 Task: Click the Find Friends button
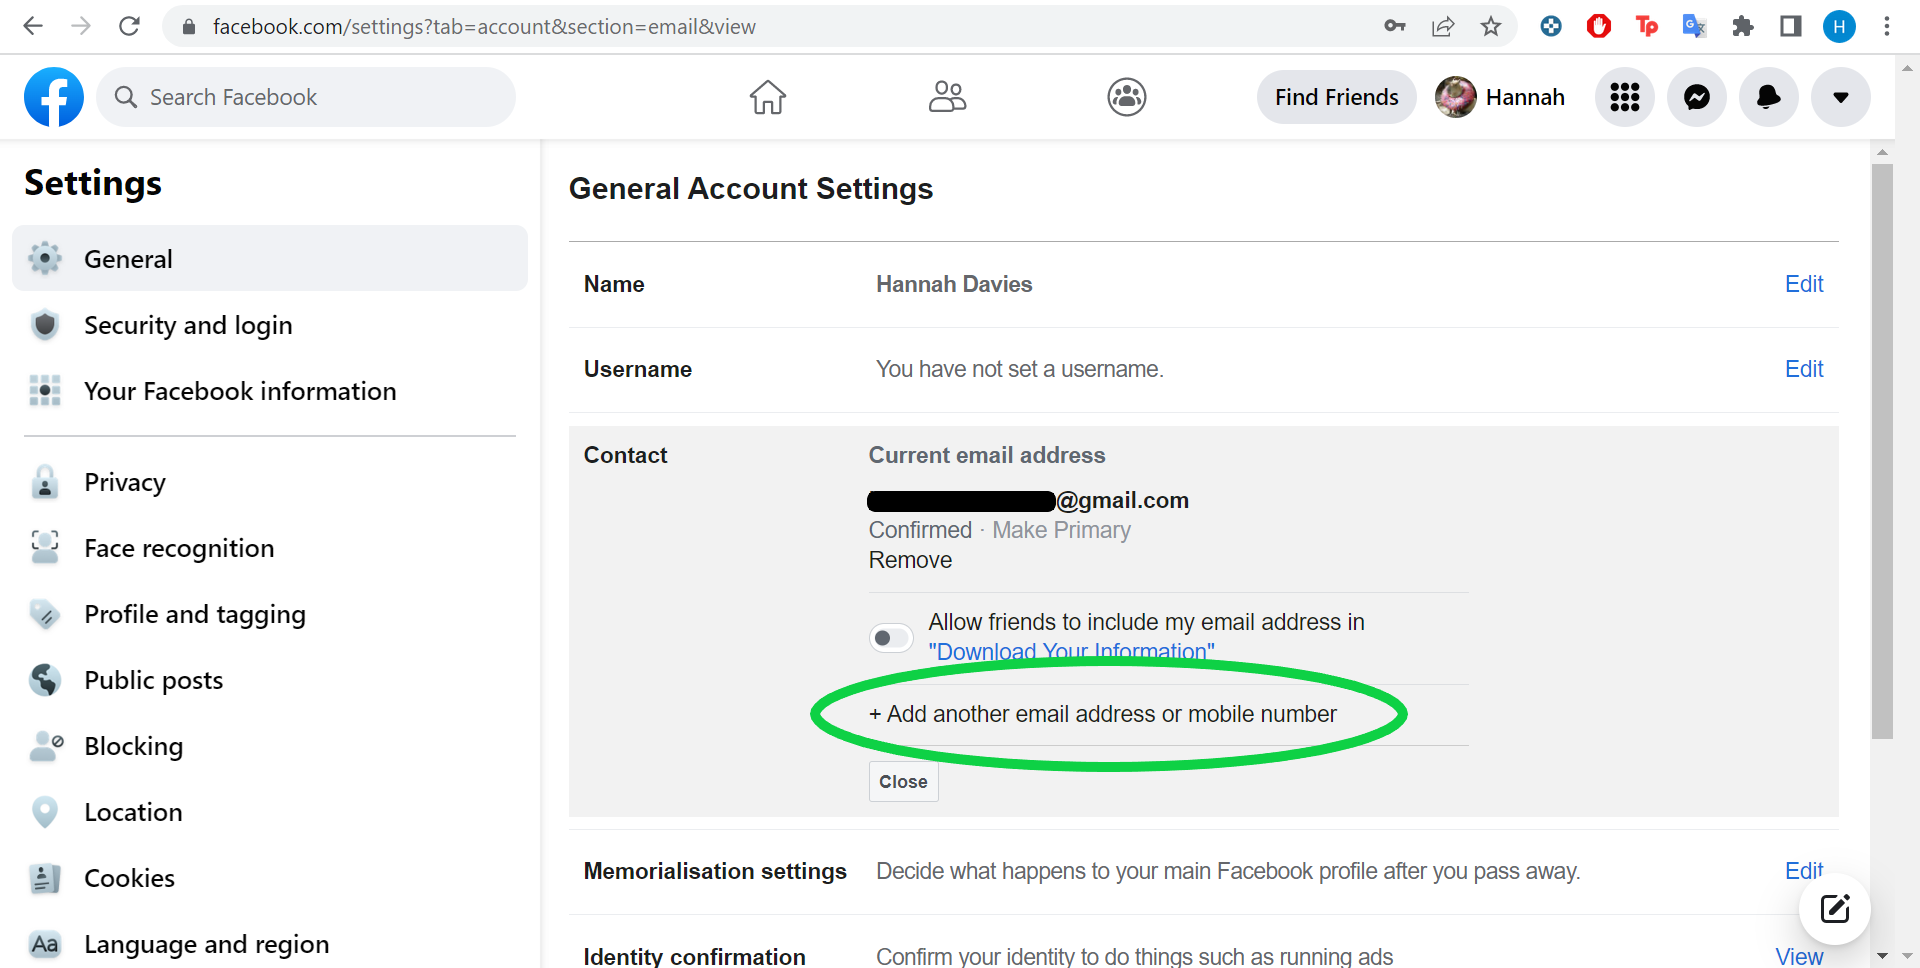[x=1337, y=97]
